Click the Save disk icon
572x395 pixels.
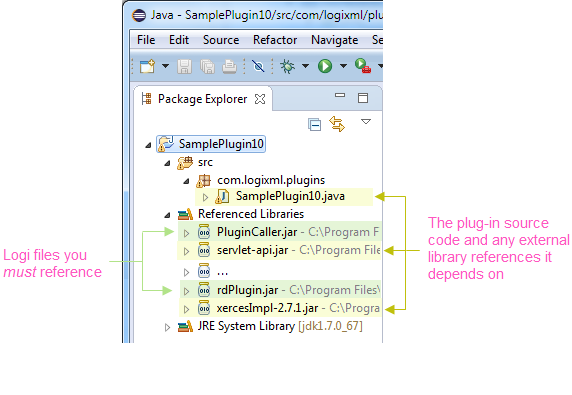(185, 66)
